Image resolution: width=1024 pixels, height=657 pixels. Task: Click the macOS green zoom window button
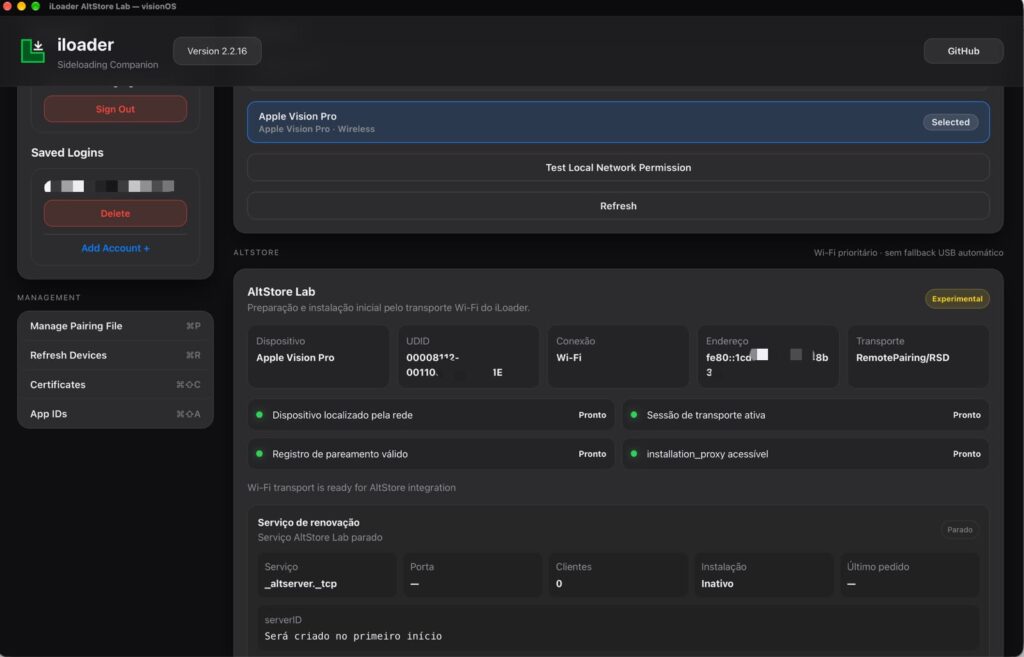[x=35, y=6]
